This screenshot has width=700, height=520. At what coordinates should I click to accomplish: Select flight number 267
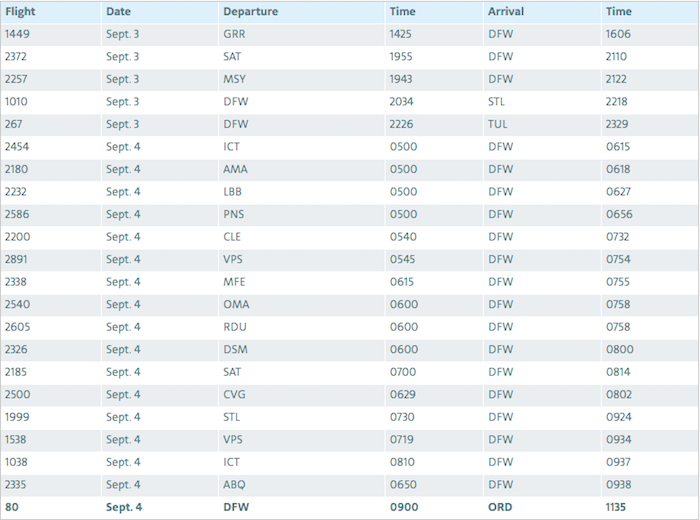[13, 124]
